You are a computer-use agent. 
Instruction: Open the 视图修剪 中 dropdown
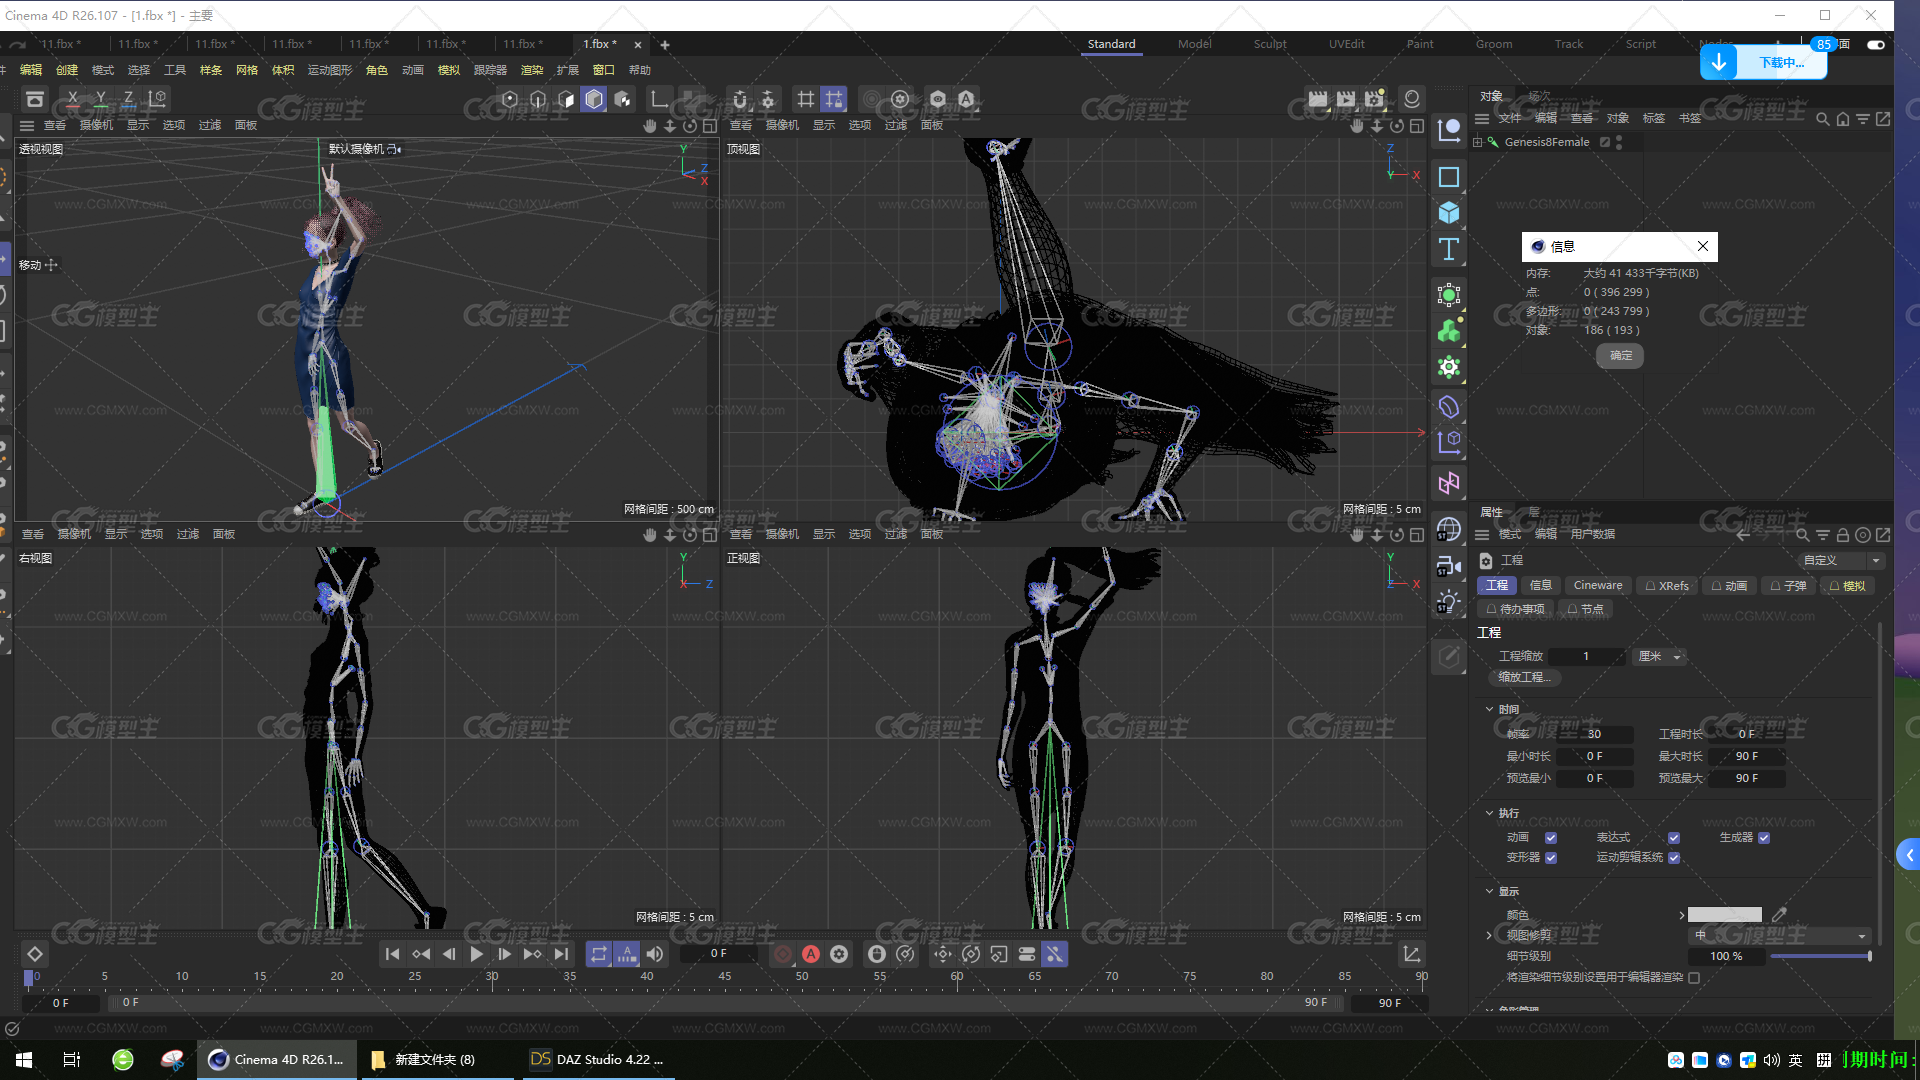click(1779, 935)
